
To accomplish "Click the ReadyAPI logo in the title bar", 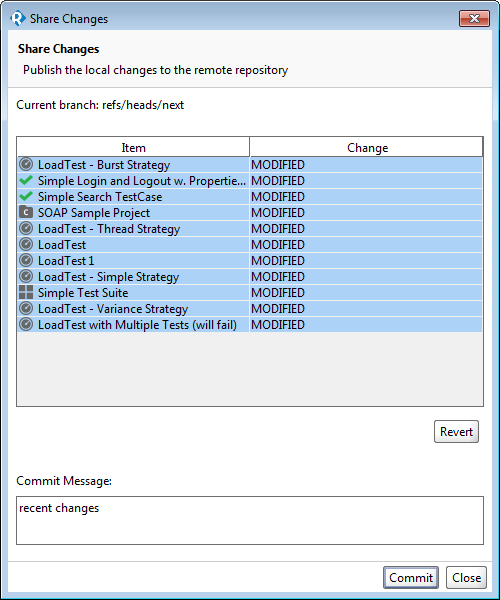I will point(18,18).
